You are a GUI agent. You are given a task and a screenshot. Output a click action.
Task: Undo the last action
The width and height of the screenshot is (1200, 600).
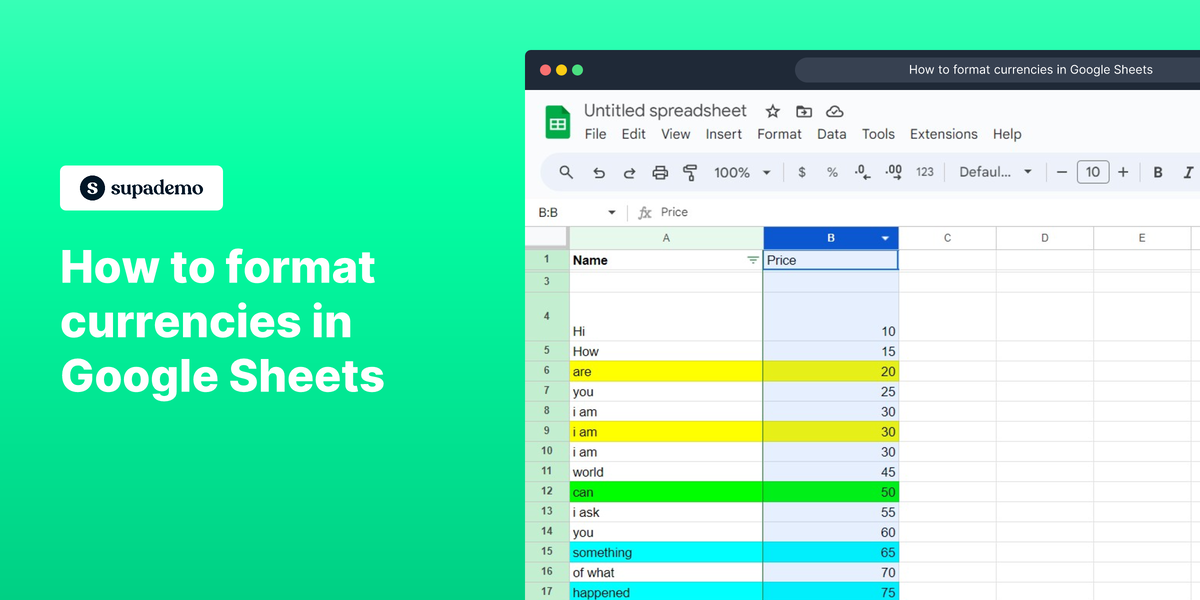pyautogui.click(x=599, y=172)
